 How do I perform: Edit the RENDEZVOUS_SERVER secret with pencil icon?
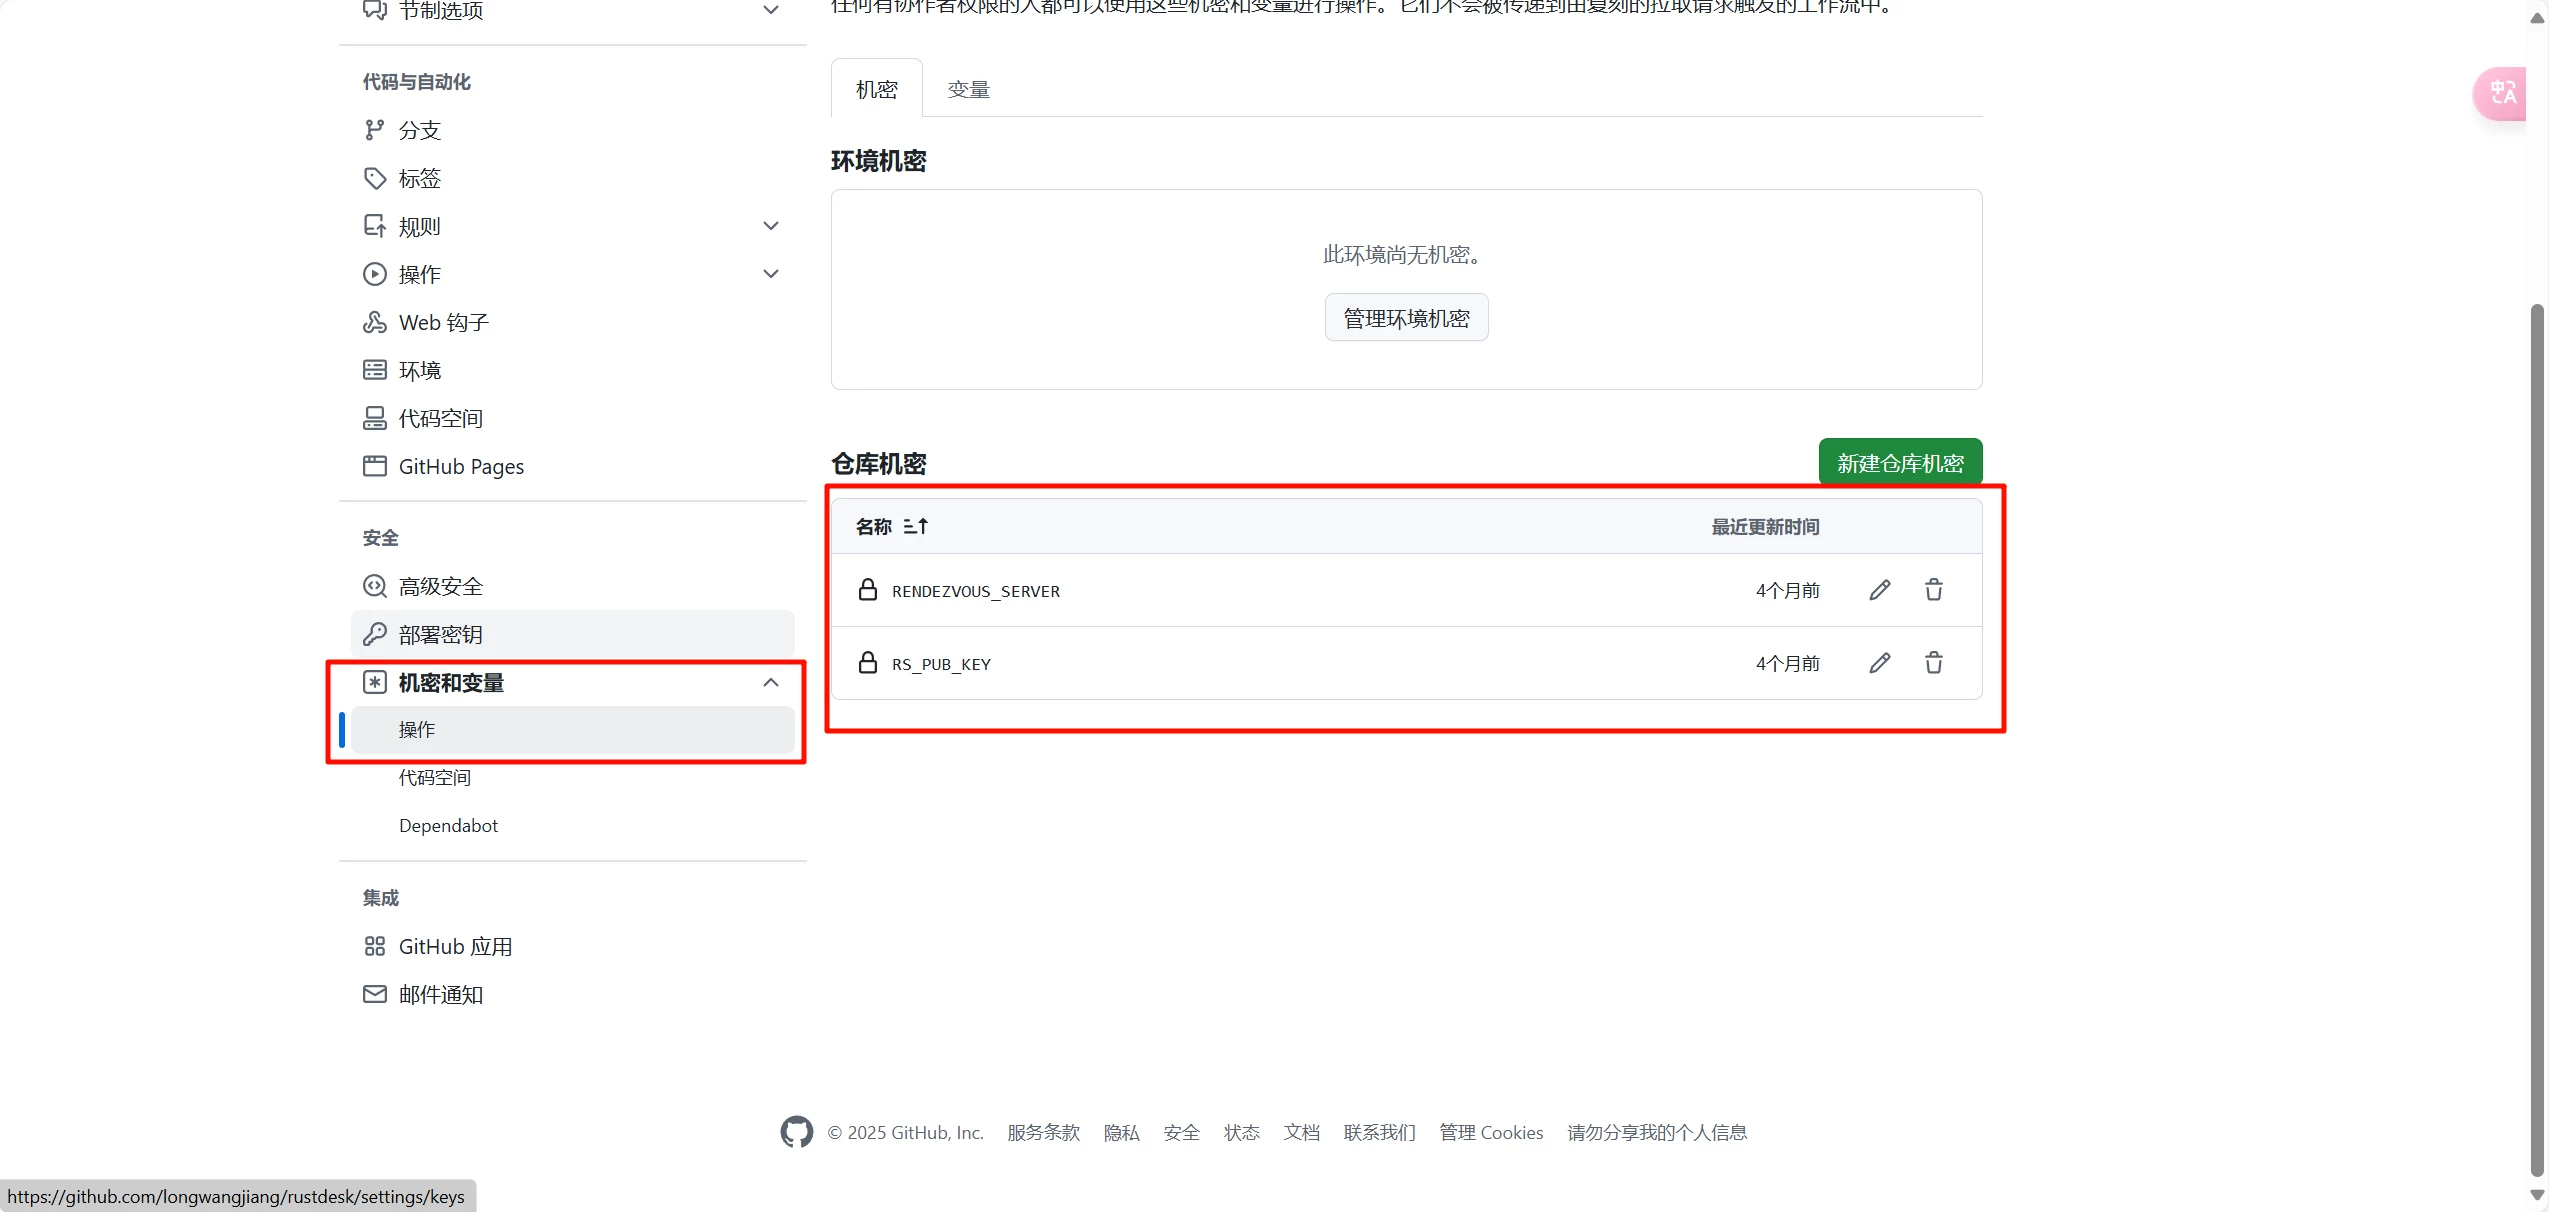(x=1879, y=590)
